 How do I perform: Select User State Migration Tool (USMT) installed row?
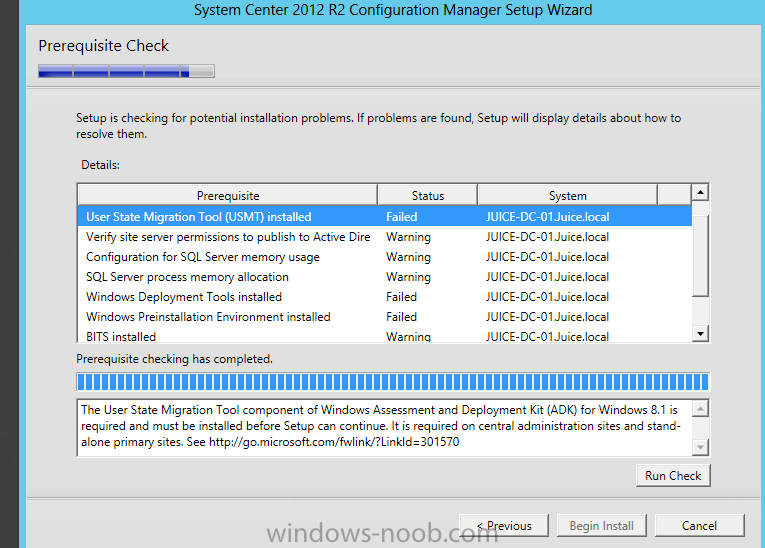pos(384,217)
